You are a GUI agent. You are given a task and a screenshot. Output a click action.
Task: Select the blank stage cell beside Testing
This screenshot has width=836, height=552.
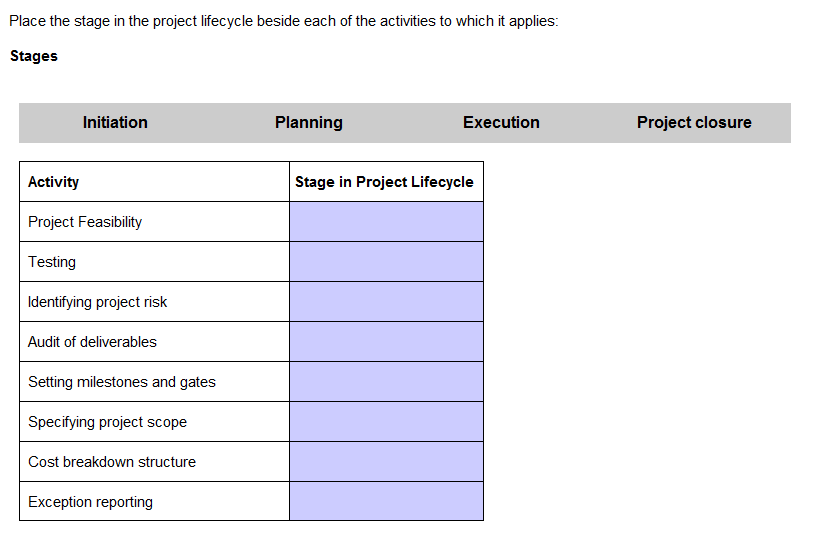coord(386,262)
